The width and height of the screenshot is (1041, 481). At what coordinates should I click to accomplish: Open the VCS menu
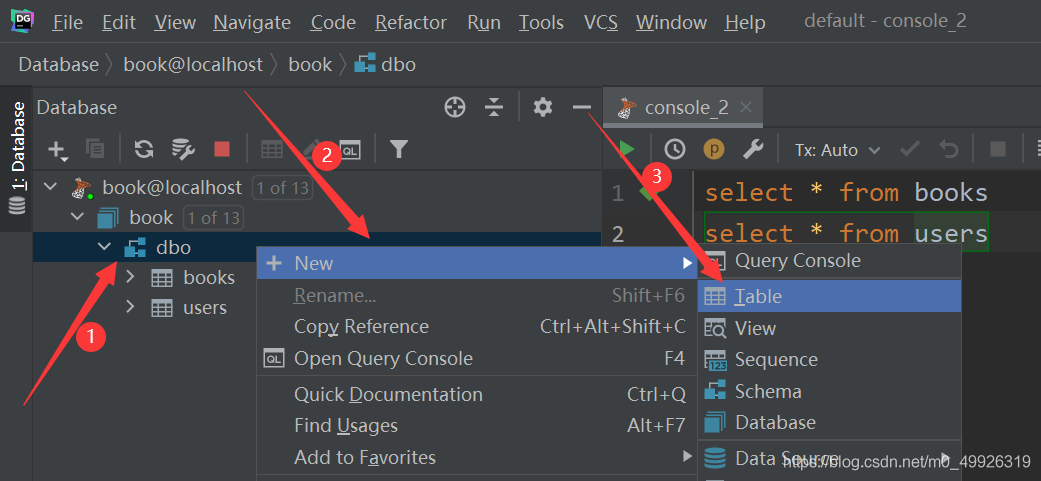point(601,23)
